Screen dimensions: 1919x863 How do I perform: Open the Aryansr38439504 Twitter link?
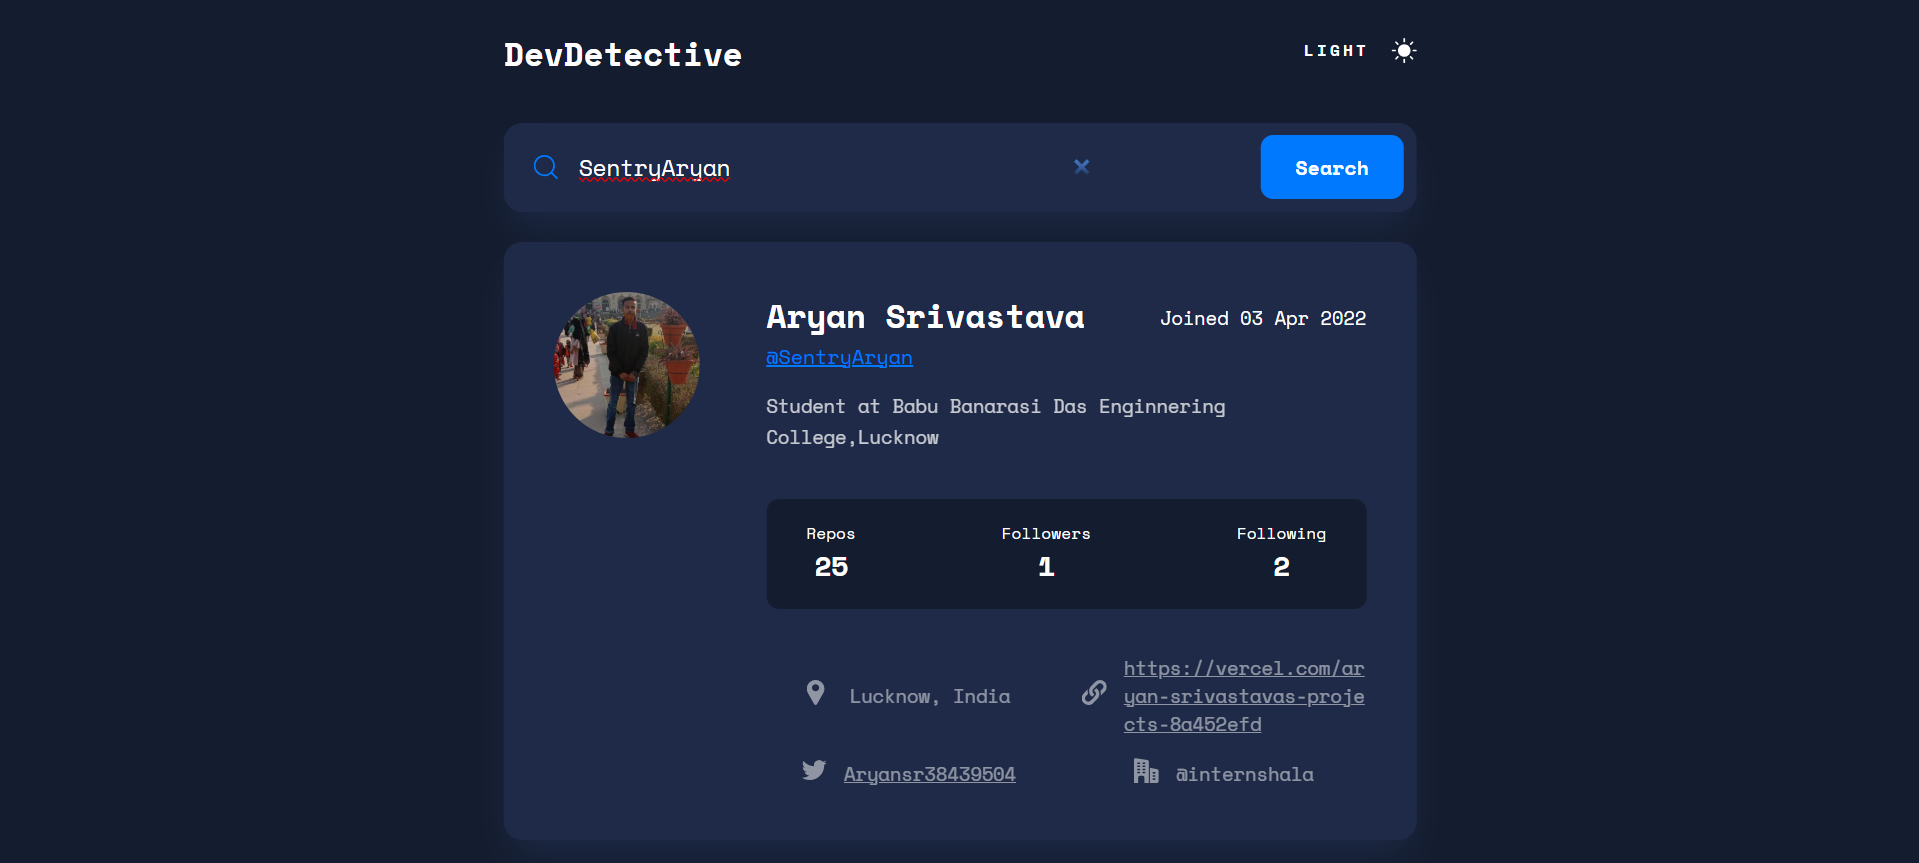pos(929,774)
